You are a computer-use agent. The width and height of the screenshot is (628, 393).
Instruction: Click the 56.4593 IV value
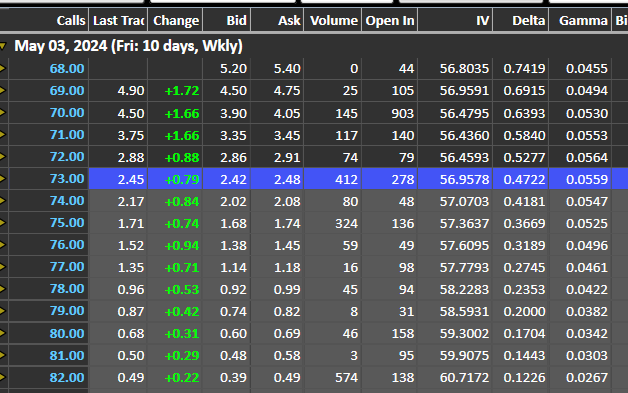pos(464,157)
